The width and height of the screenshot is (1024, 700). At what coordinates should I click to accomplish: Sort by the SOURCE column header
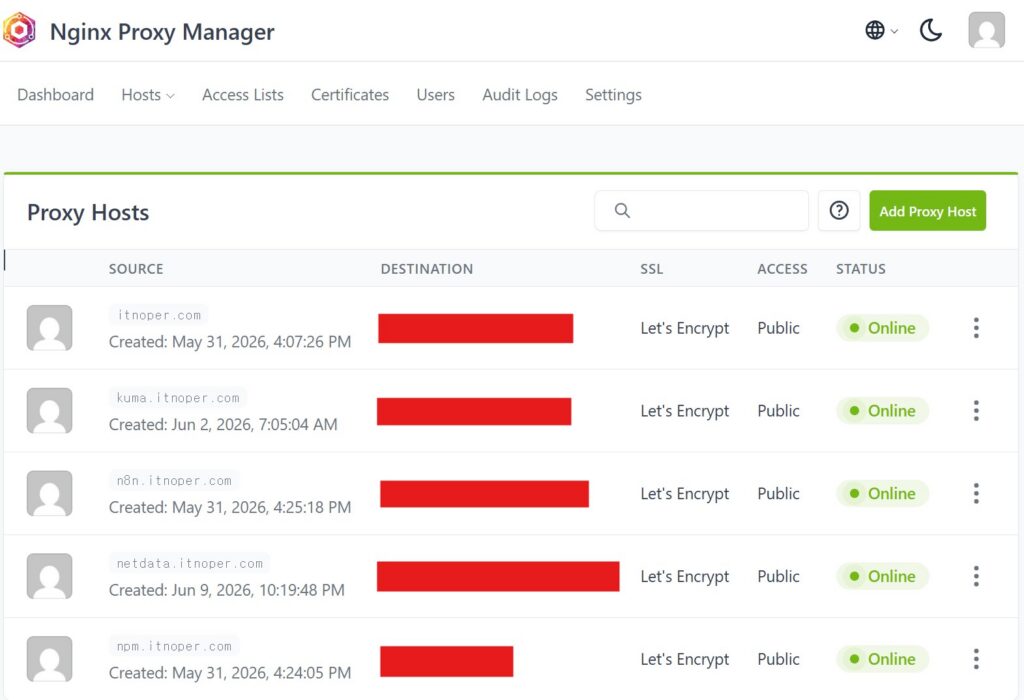[136, 268]
